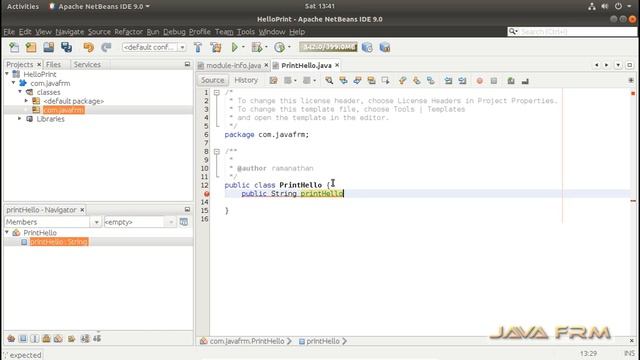Click the Shift Line Right icon
The width and height of the screenshot is (640, 360).
coord(462,81)
